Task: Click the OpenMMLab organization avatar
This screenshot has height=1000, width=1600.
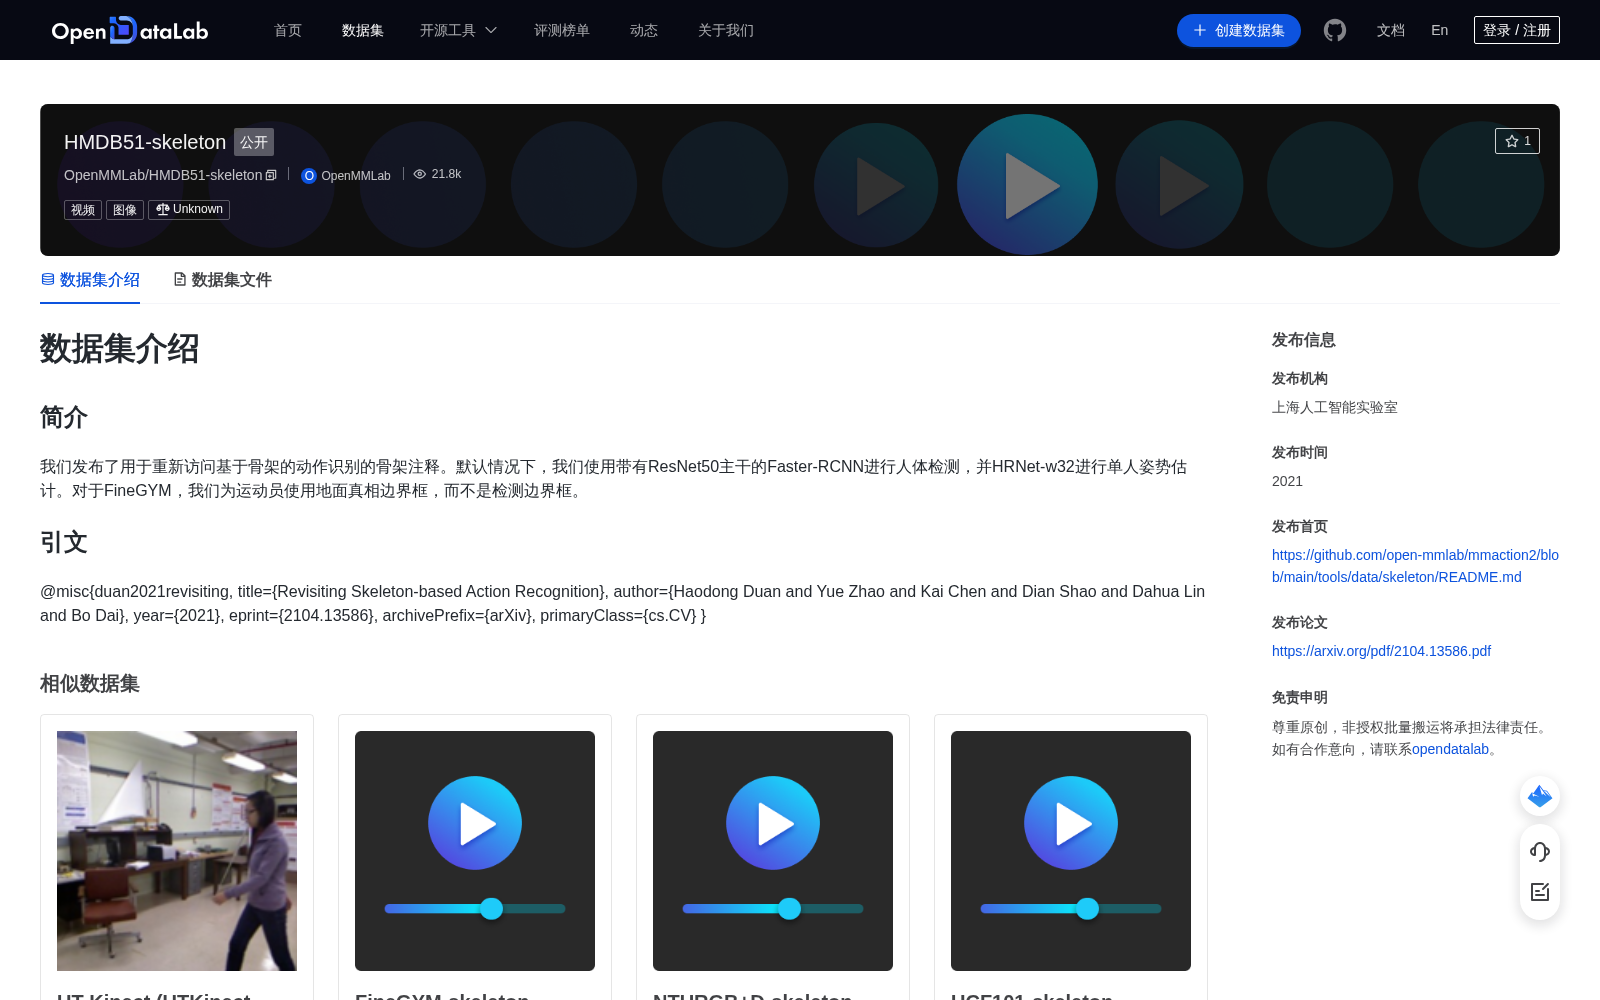Action: pyautogui.click(x=309, y=176)
